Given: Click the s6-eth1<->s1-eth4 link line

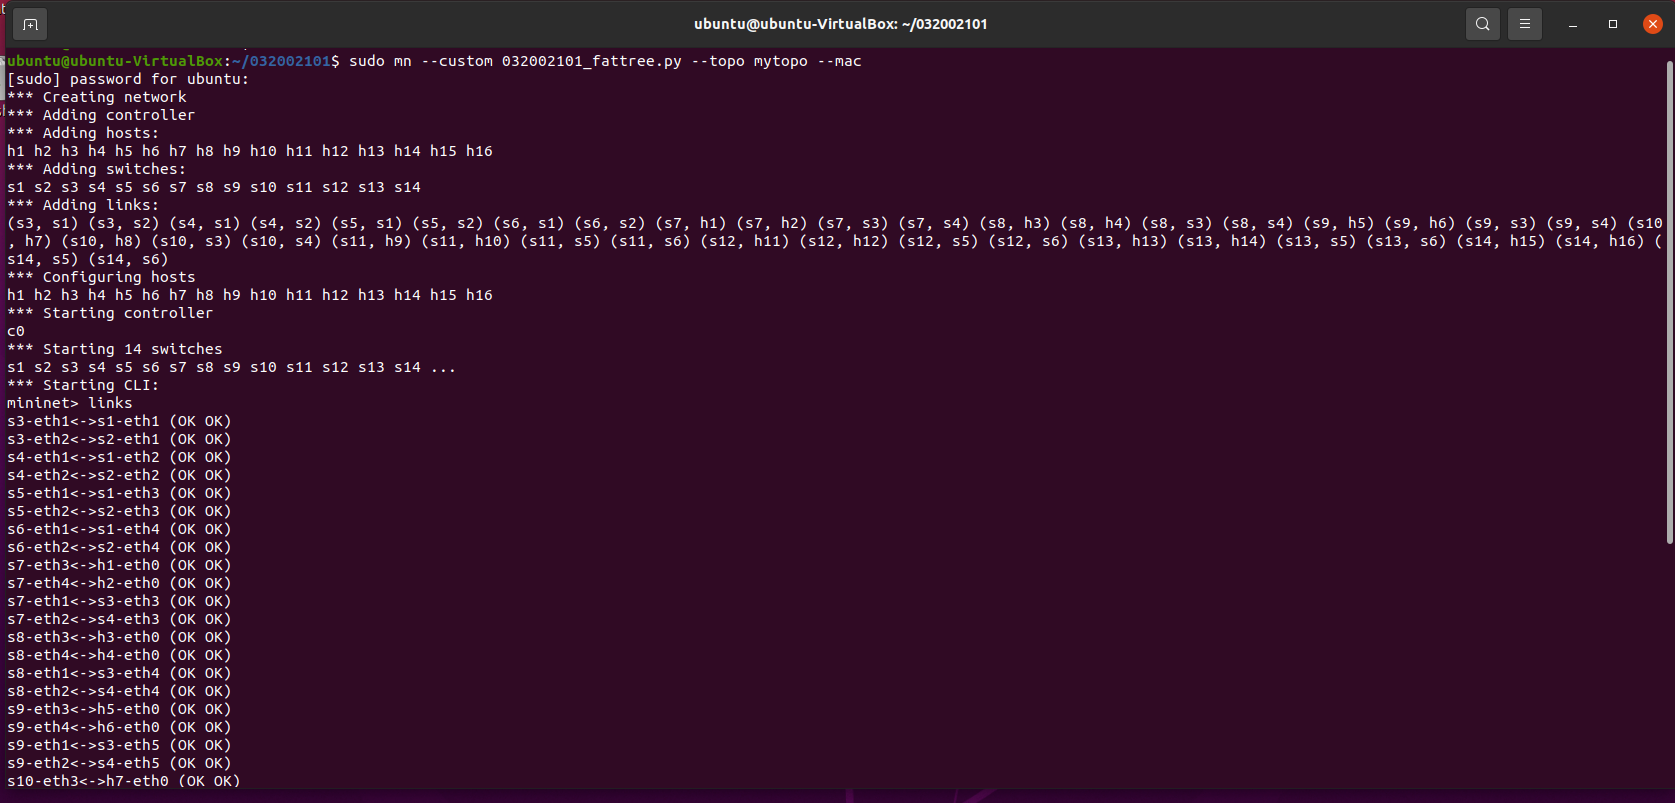Looking at the screenshot, I should click(119, 529).
